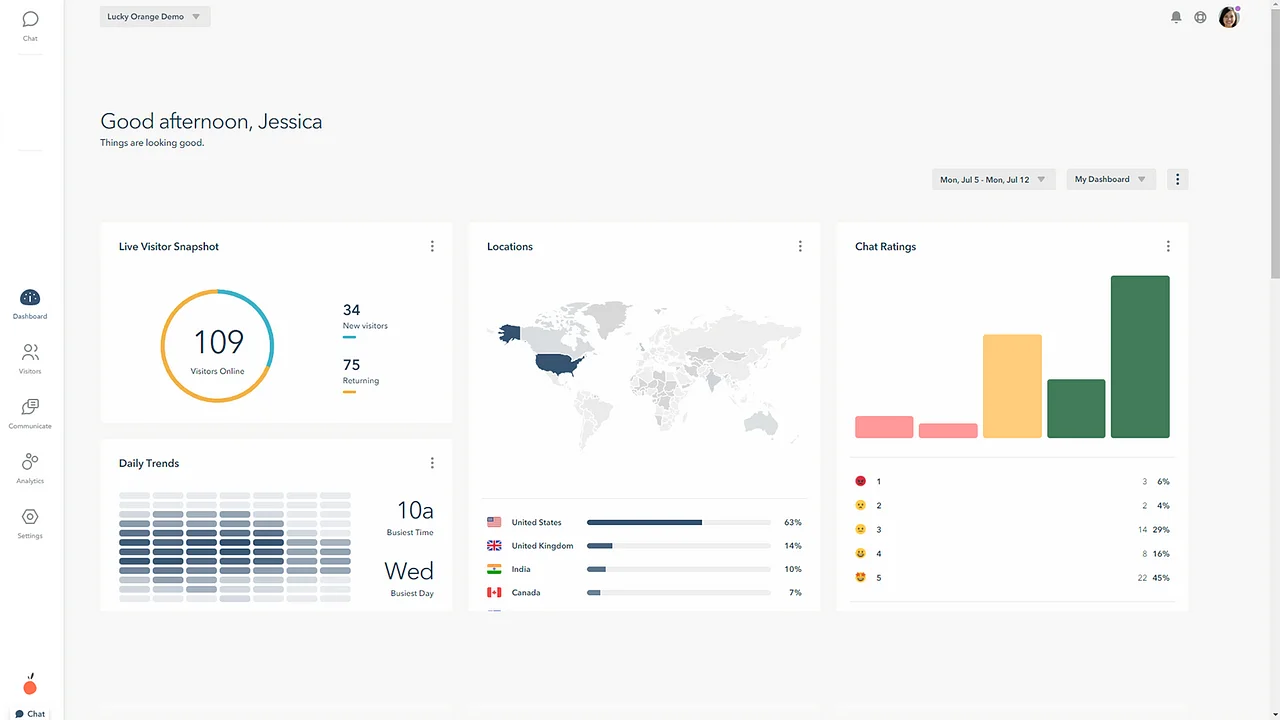Viewport: 1280px width, 720px height.
Task: Click the Chat button at bottom left
Action: click(30, 713)
